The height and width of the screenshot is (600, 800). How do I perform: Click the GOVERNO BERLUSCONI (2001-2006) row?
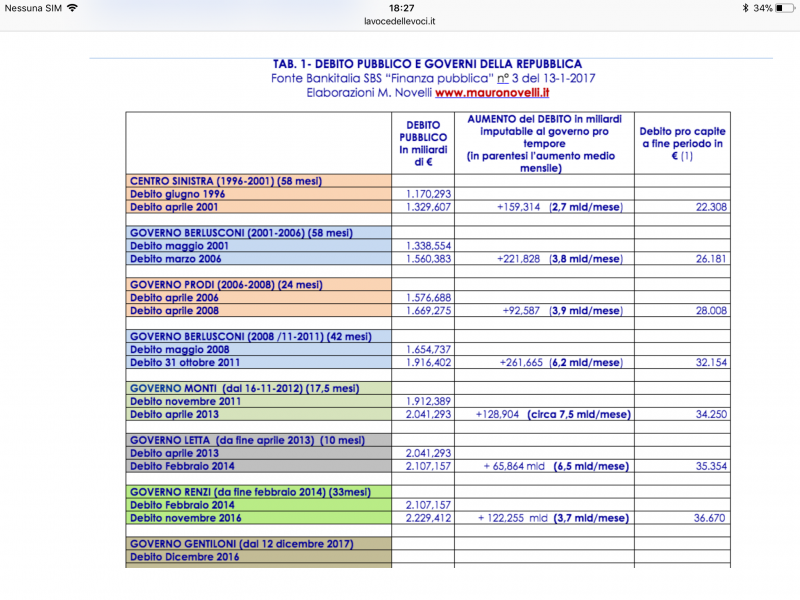tap(242, 232)
